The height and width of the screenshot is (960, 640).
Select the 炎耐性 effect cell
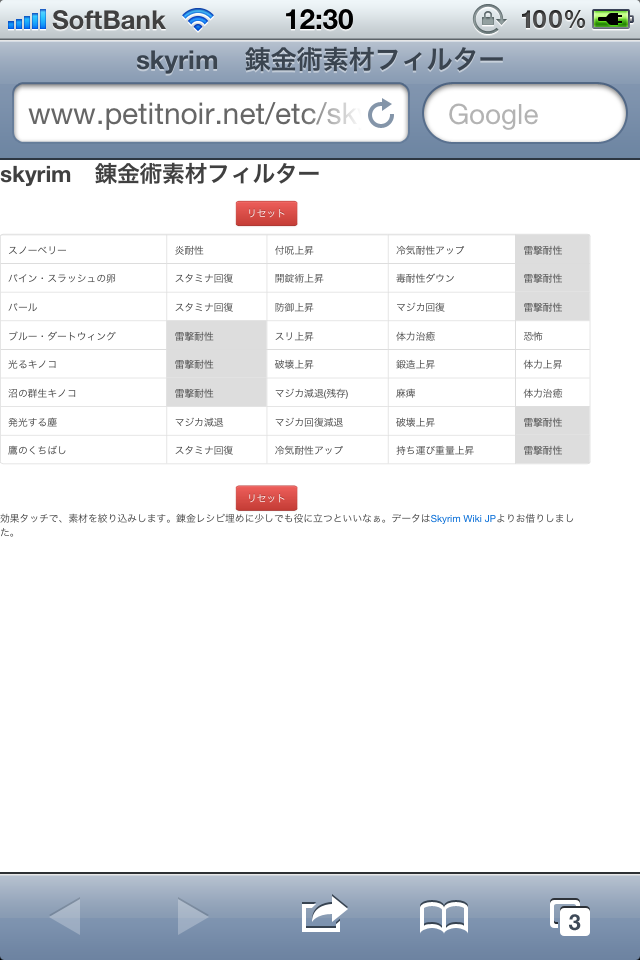pyautogui.click(x=217, y=250)
